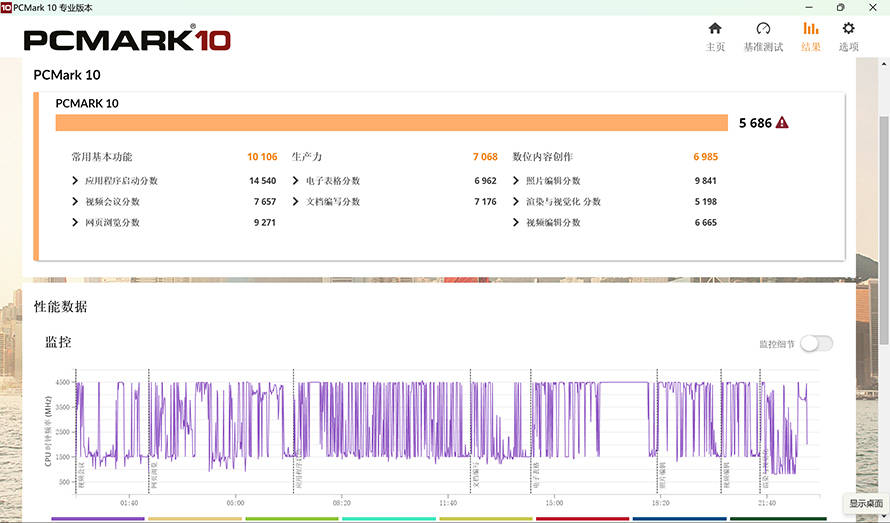This screenshot has width=890, height=523.
Task: Click the 选项 tab label
Action: pyautogui.click(x=849, y=47)
